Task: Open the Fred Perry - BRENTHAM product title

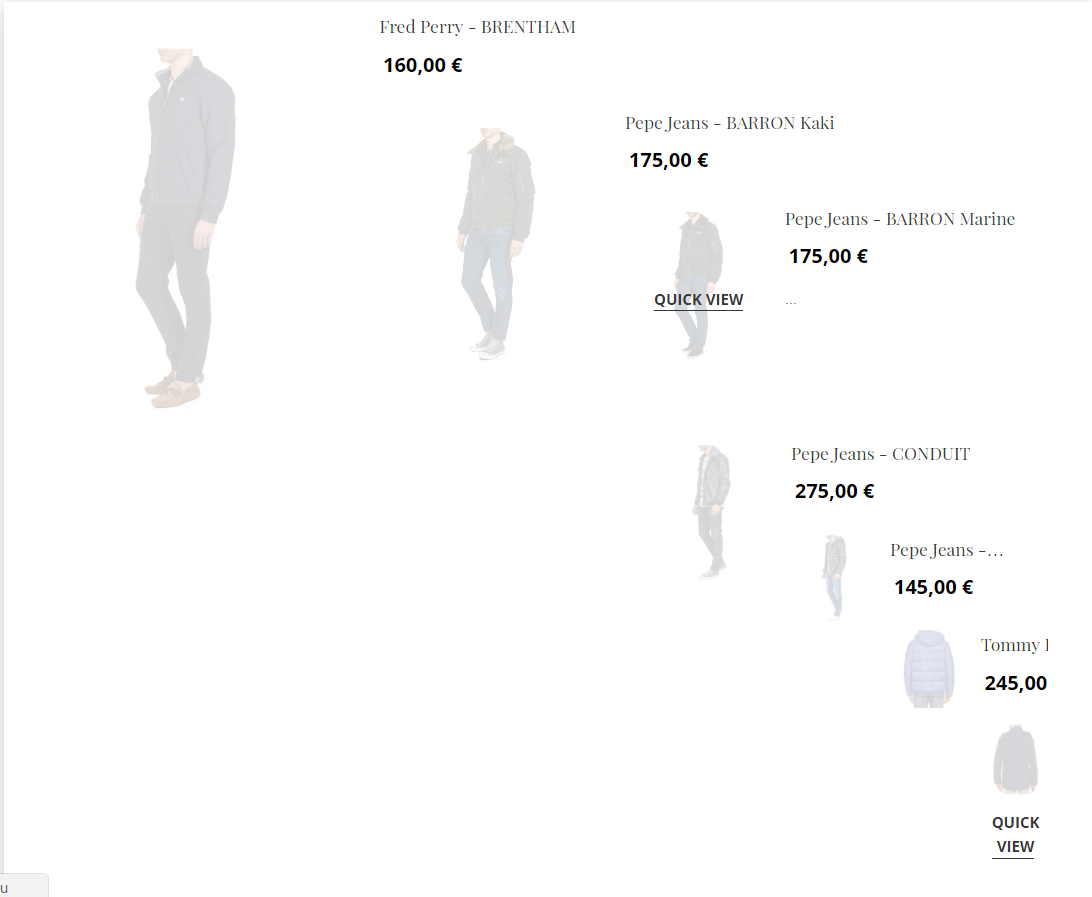Action: point(477,27)
